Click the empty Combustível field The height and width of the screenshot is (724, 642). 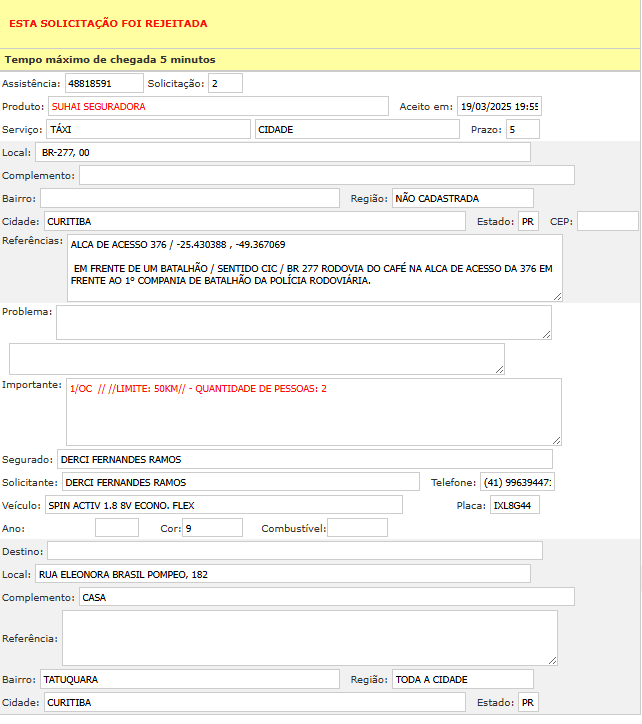[x=357, y=528]
